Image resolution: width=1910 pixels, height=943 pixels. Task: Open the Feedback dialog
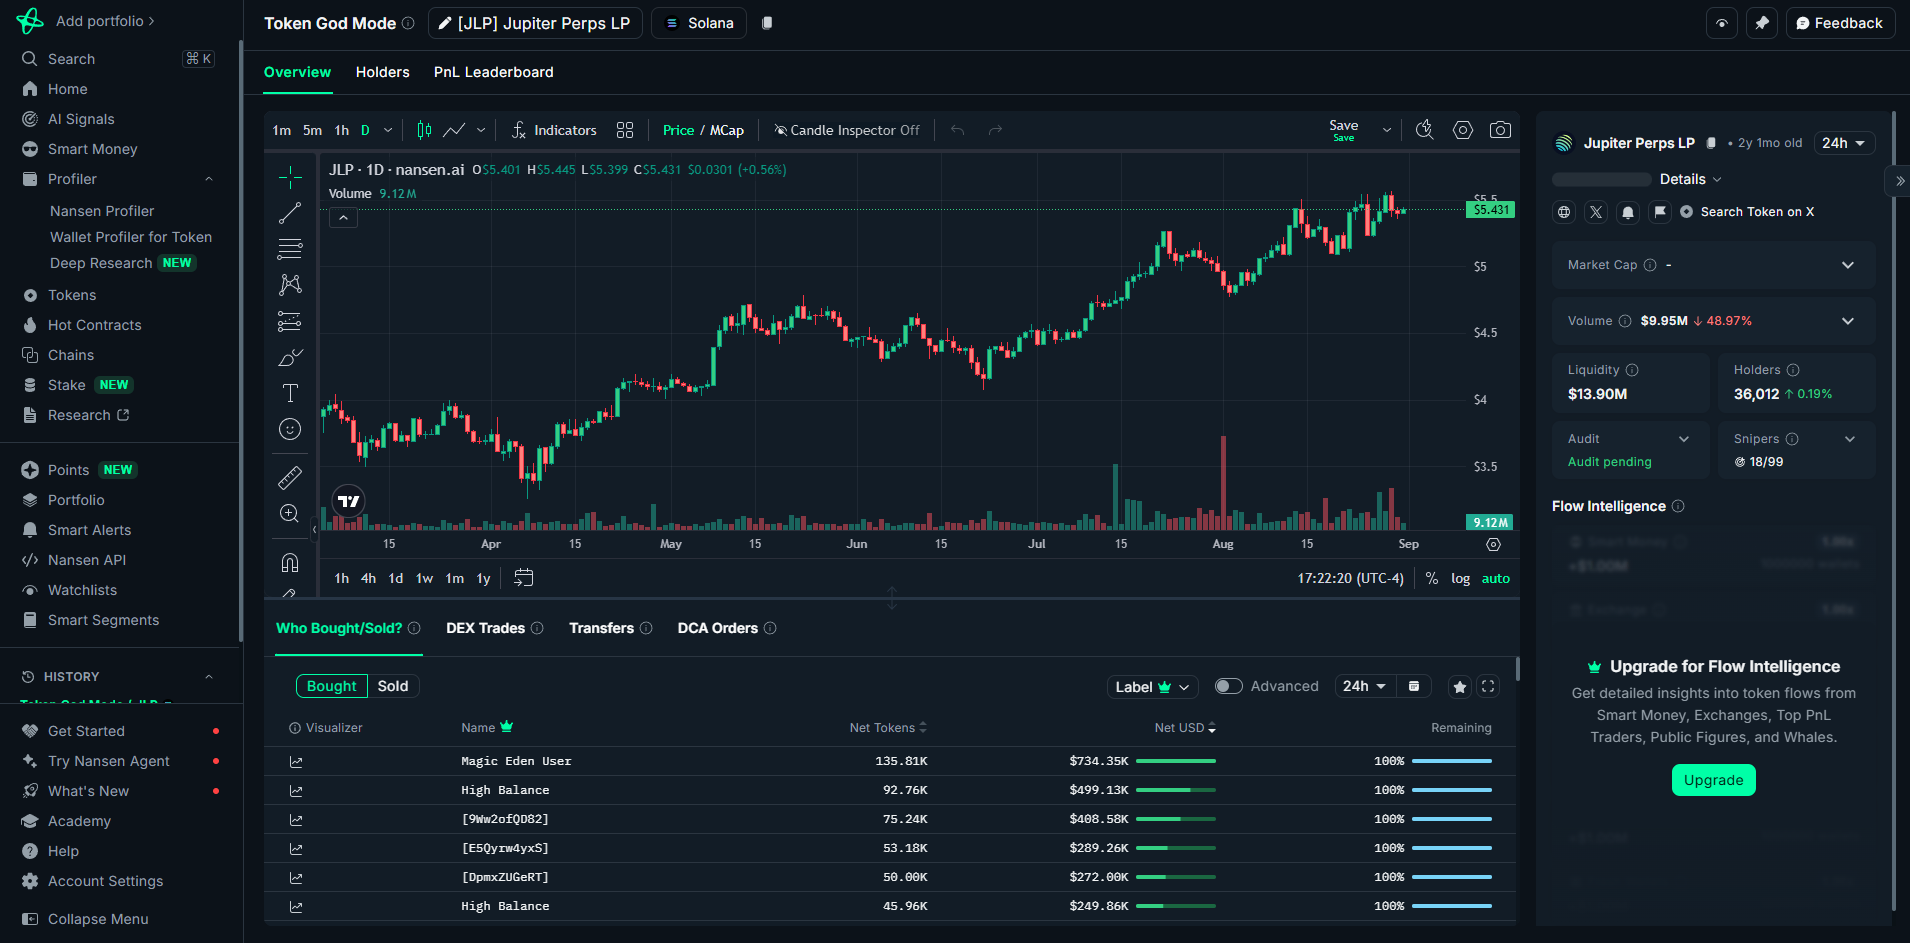pos(1840,22)
